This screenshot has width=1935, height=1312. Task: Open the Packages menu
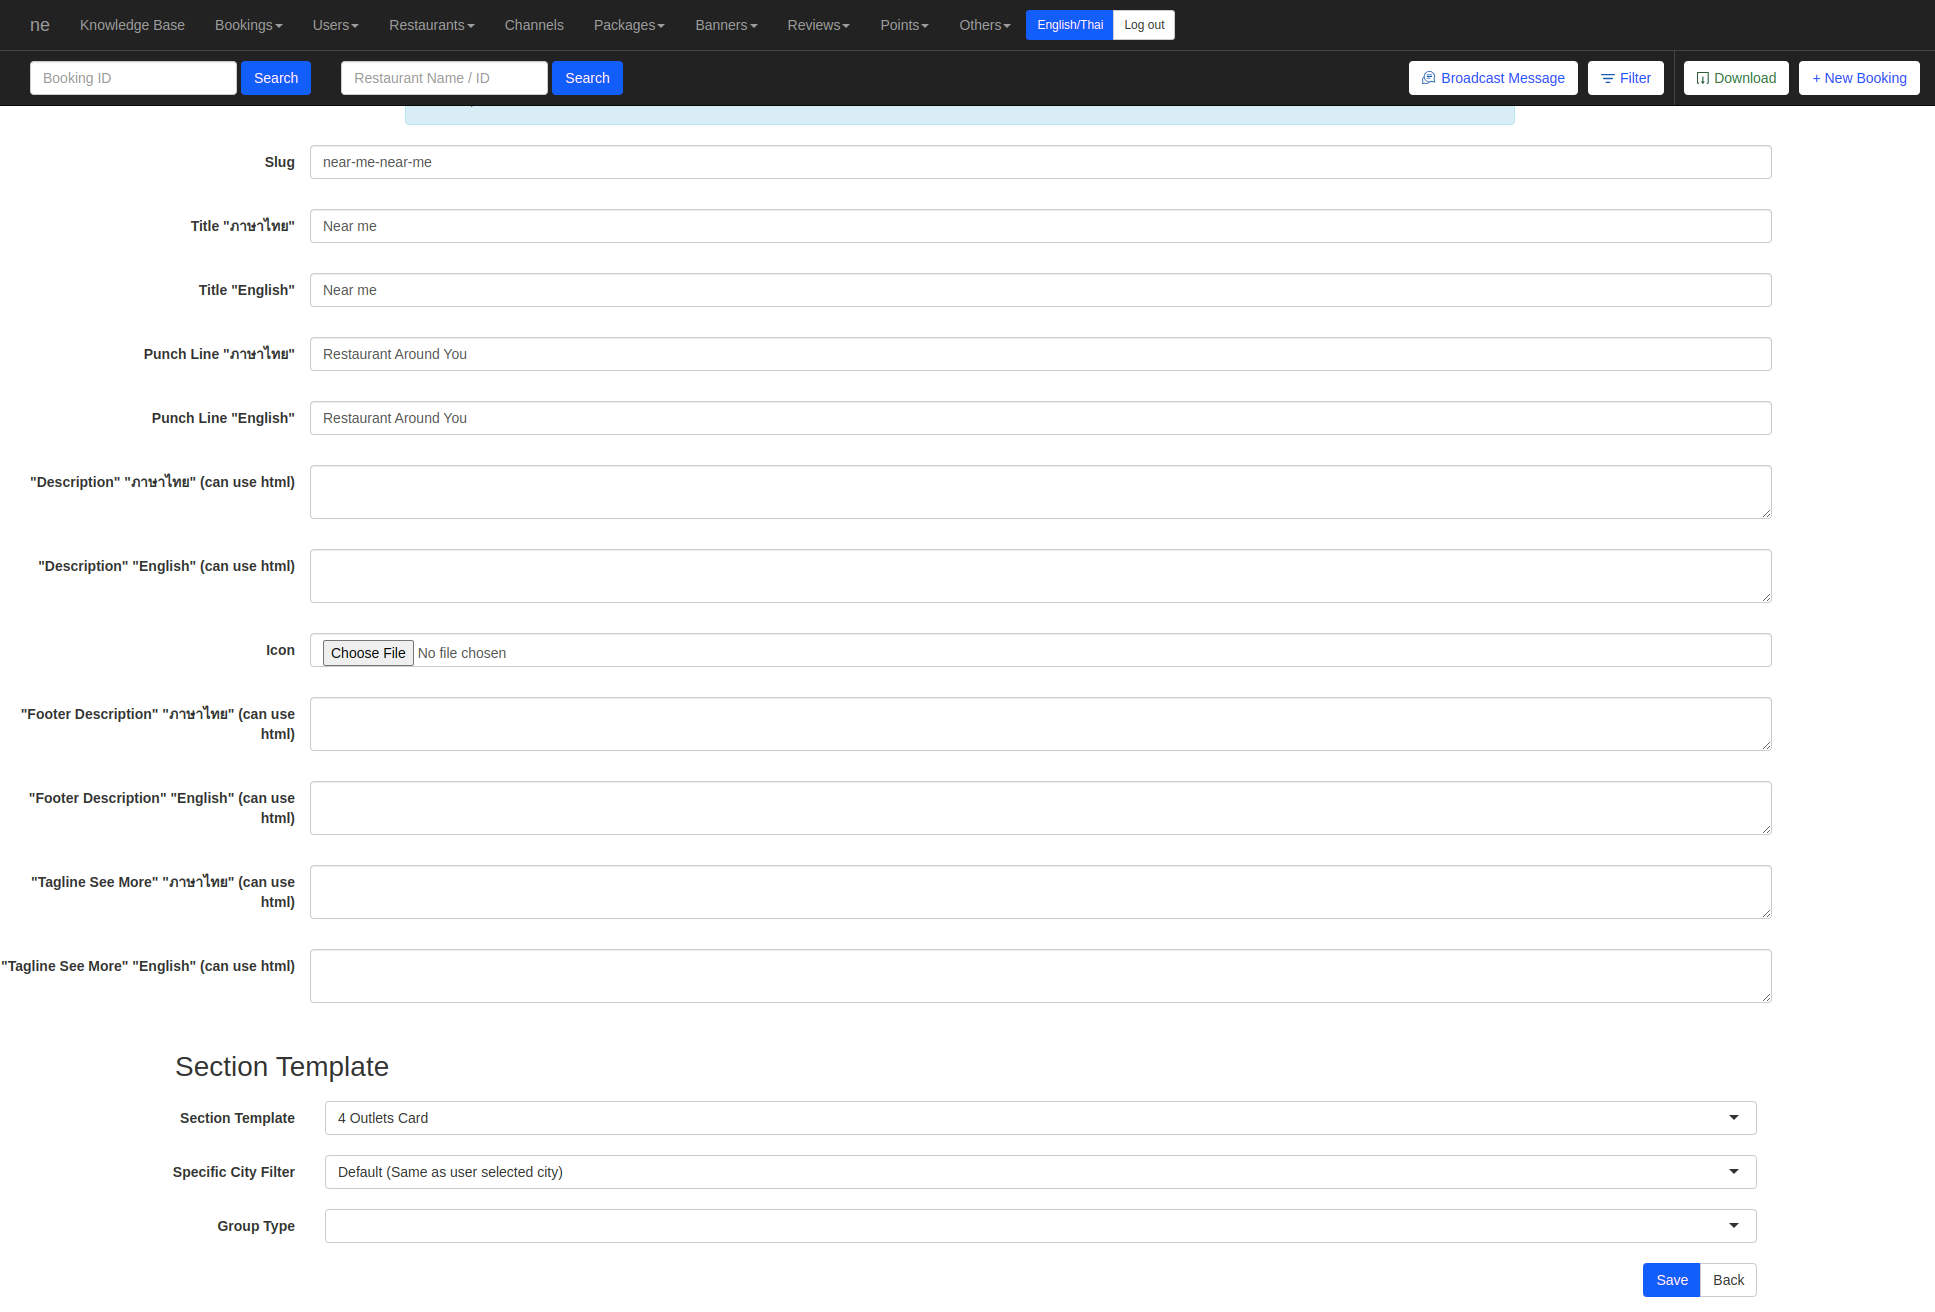pos(628,25)
